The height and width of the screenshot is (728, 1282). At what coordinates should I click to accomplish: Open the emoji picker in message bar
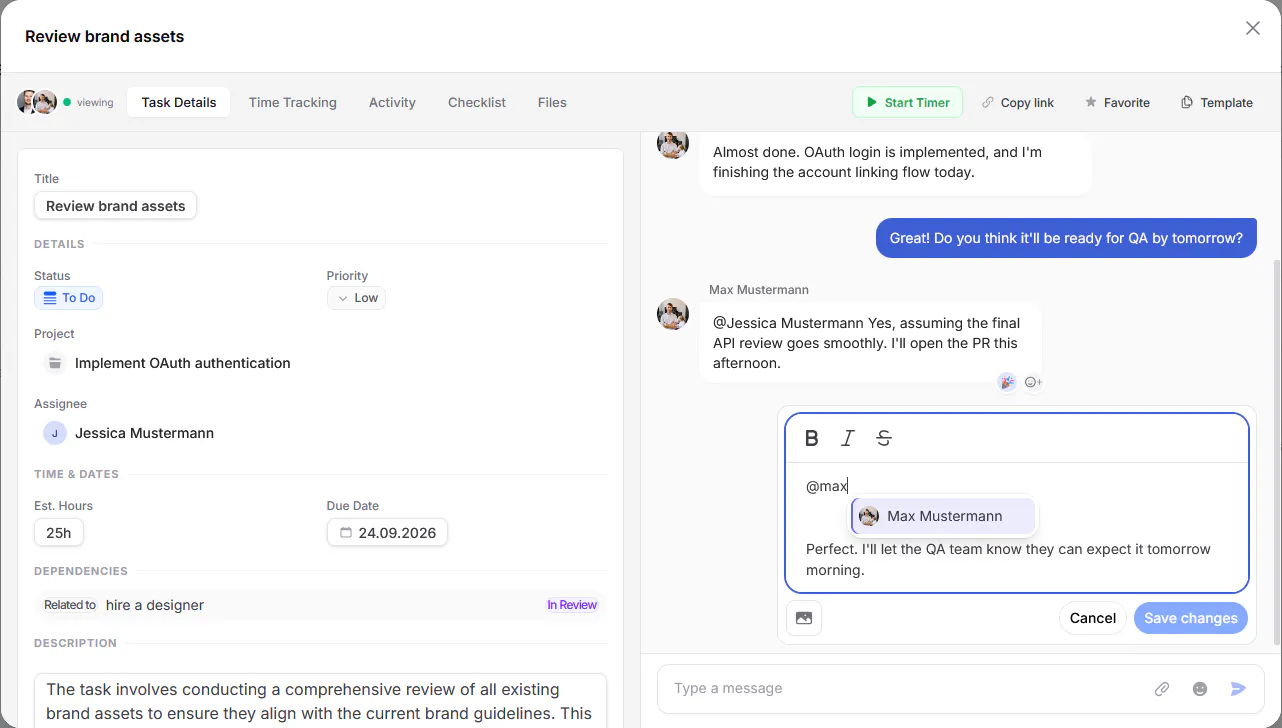[1200, 688]
